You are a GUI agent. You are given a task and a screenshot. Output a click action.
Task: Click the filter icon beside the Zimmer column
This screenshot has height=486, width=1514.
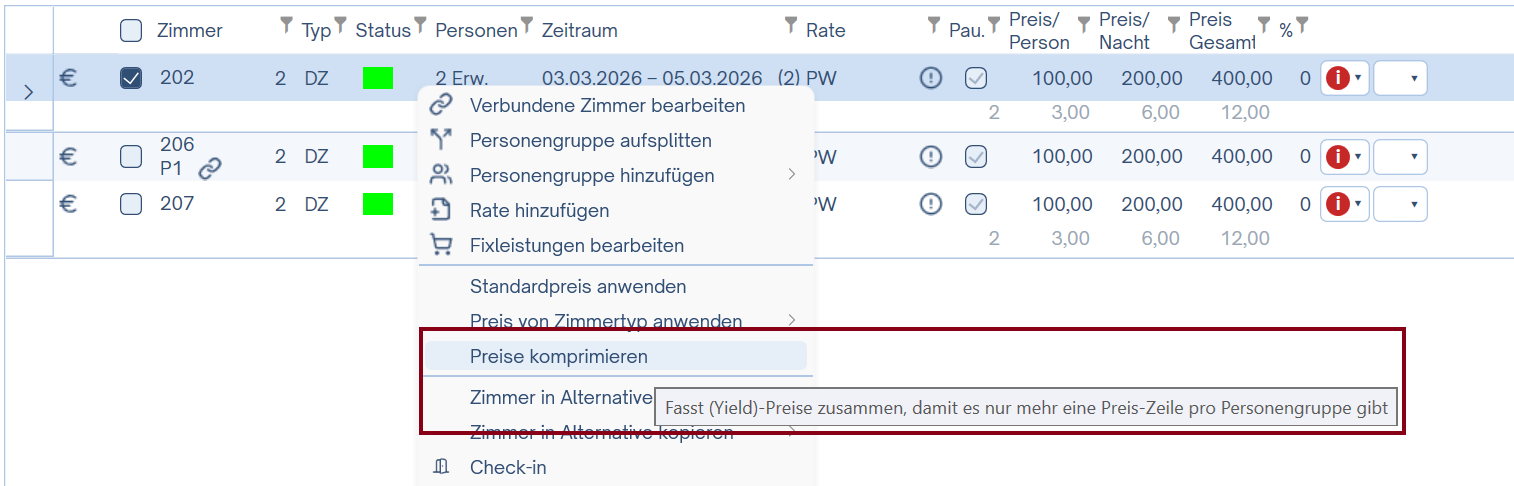pyautogui.click(x=286, y=24)
